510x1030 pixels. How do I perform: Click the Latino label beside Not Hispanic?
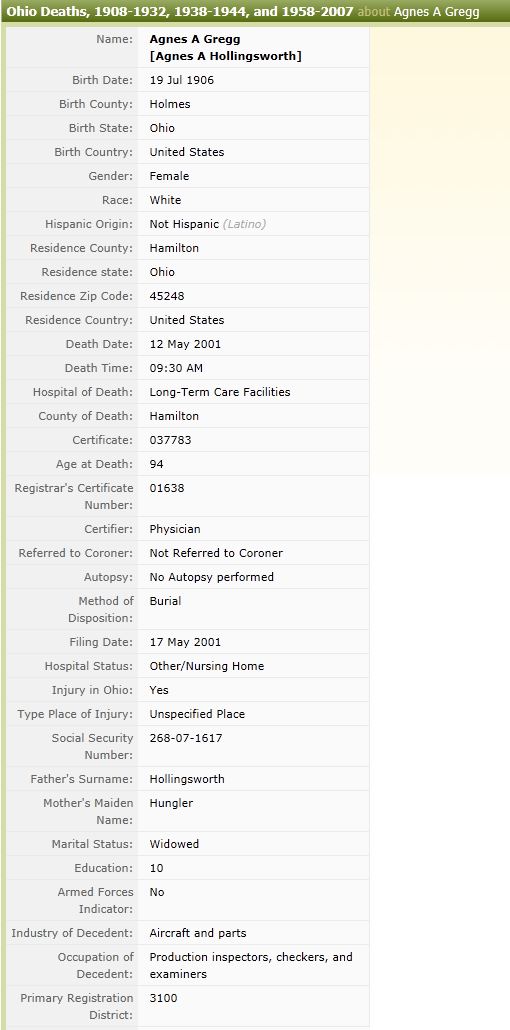[x=244, y=224]
